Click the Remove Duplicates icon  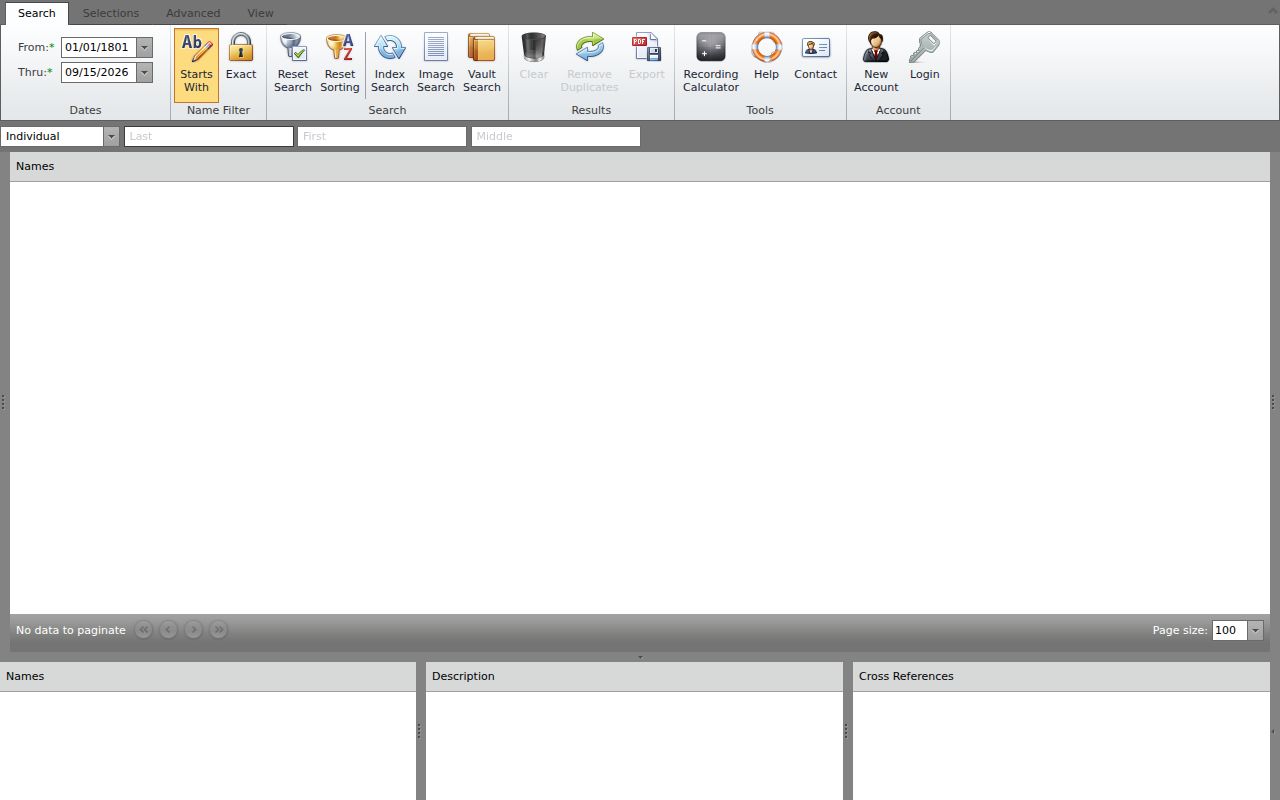click(x=590, y=47)
